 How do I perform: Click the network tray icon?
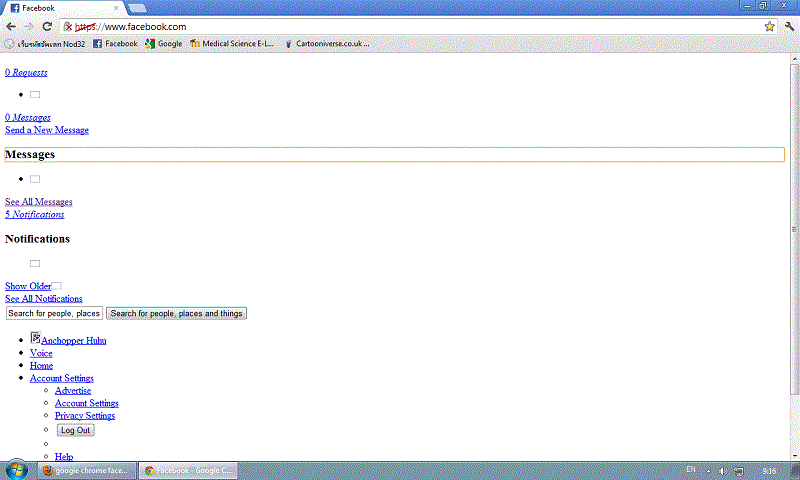tap(739, 471)
